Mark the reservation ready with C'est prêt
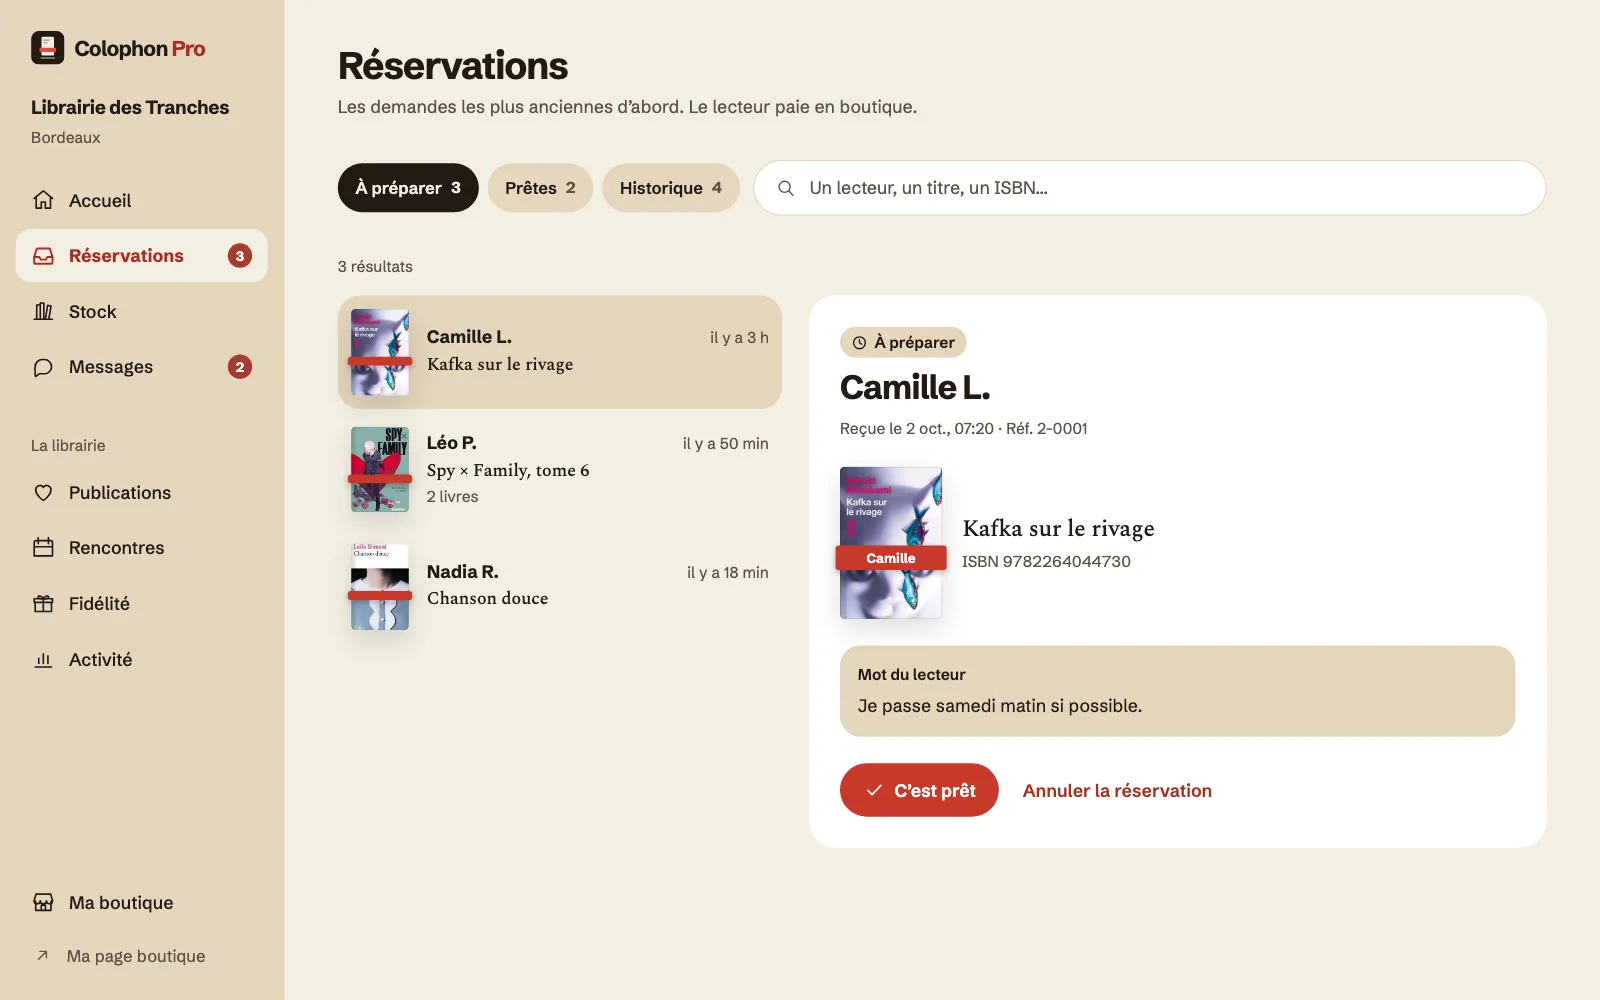This screenshot has height=1000, width=1600. pyautogui.click(x=919, y=790)
